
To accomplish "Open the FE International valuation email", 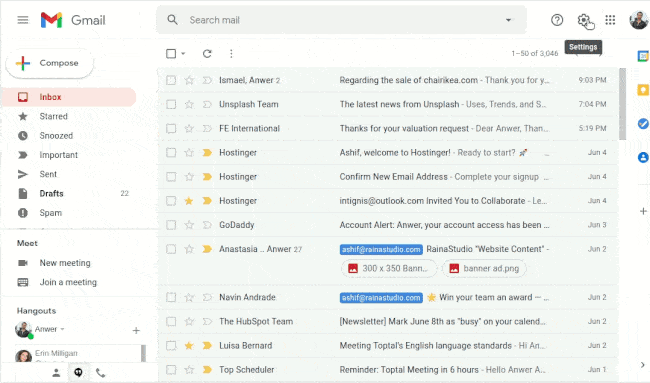I will (388, 128).
